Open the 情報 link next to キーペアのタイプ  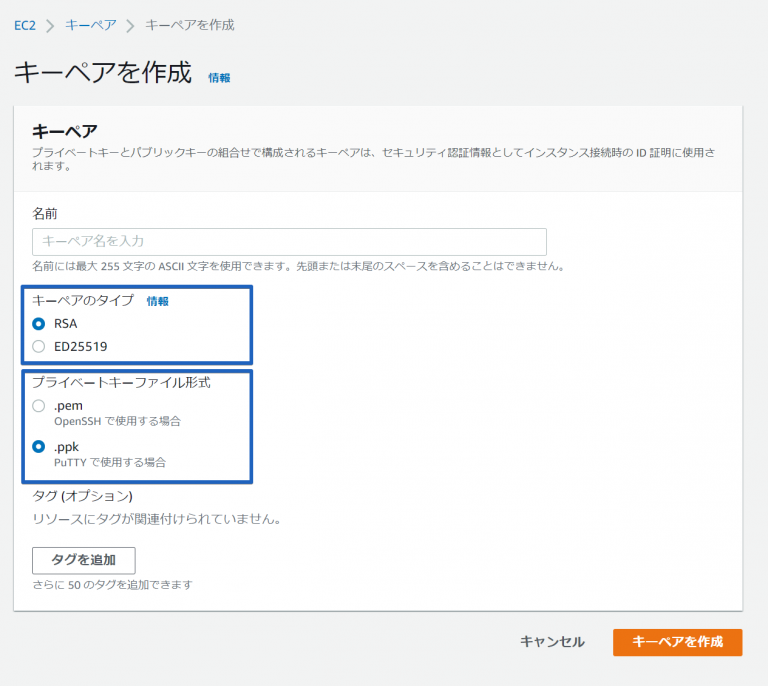coord(158,301)
